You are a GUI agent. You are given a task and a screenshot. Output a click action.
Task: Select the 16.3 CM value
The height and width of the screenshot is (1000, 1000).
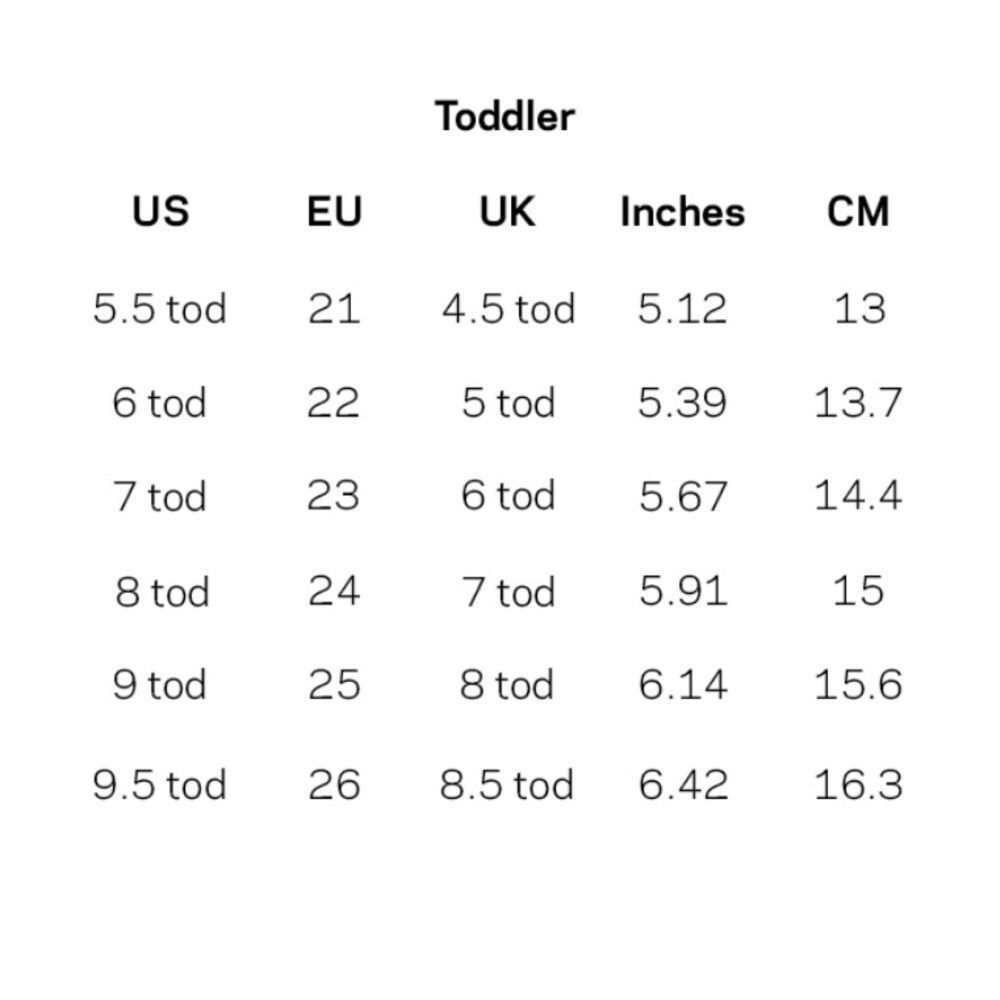click(x=858, y=785)
